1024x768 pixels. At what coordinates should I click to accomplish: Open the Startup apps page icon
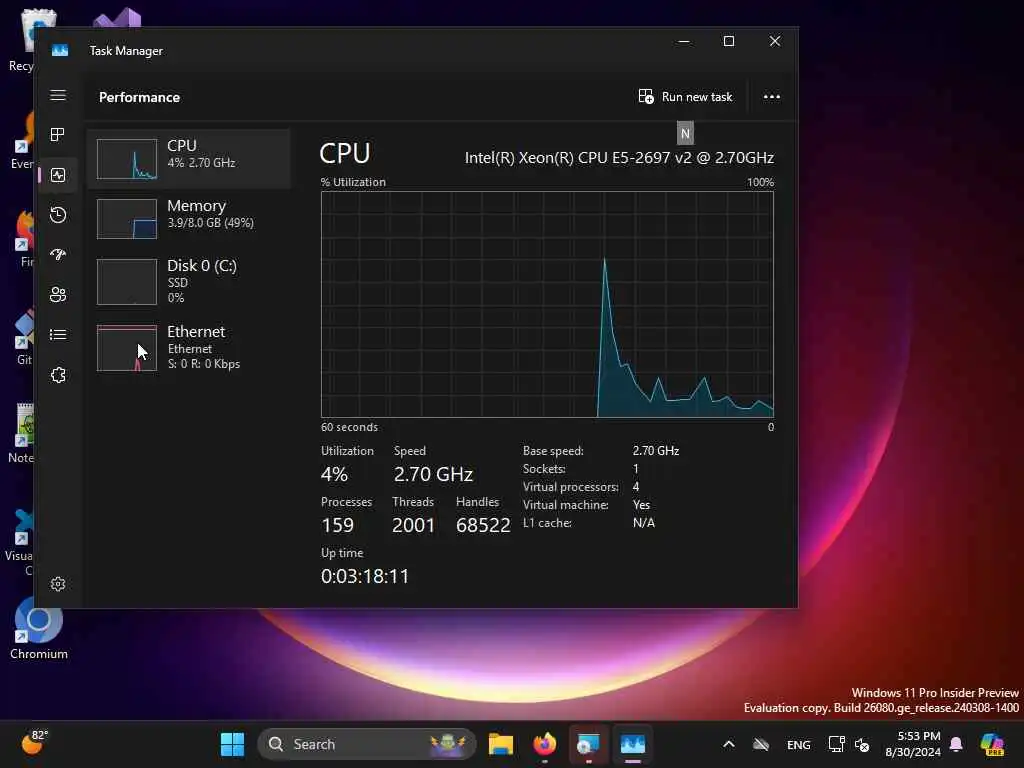coord(58,255)
